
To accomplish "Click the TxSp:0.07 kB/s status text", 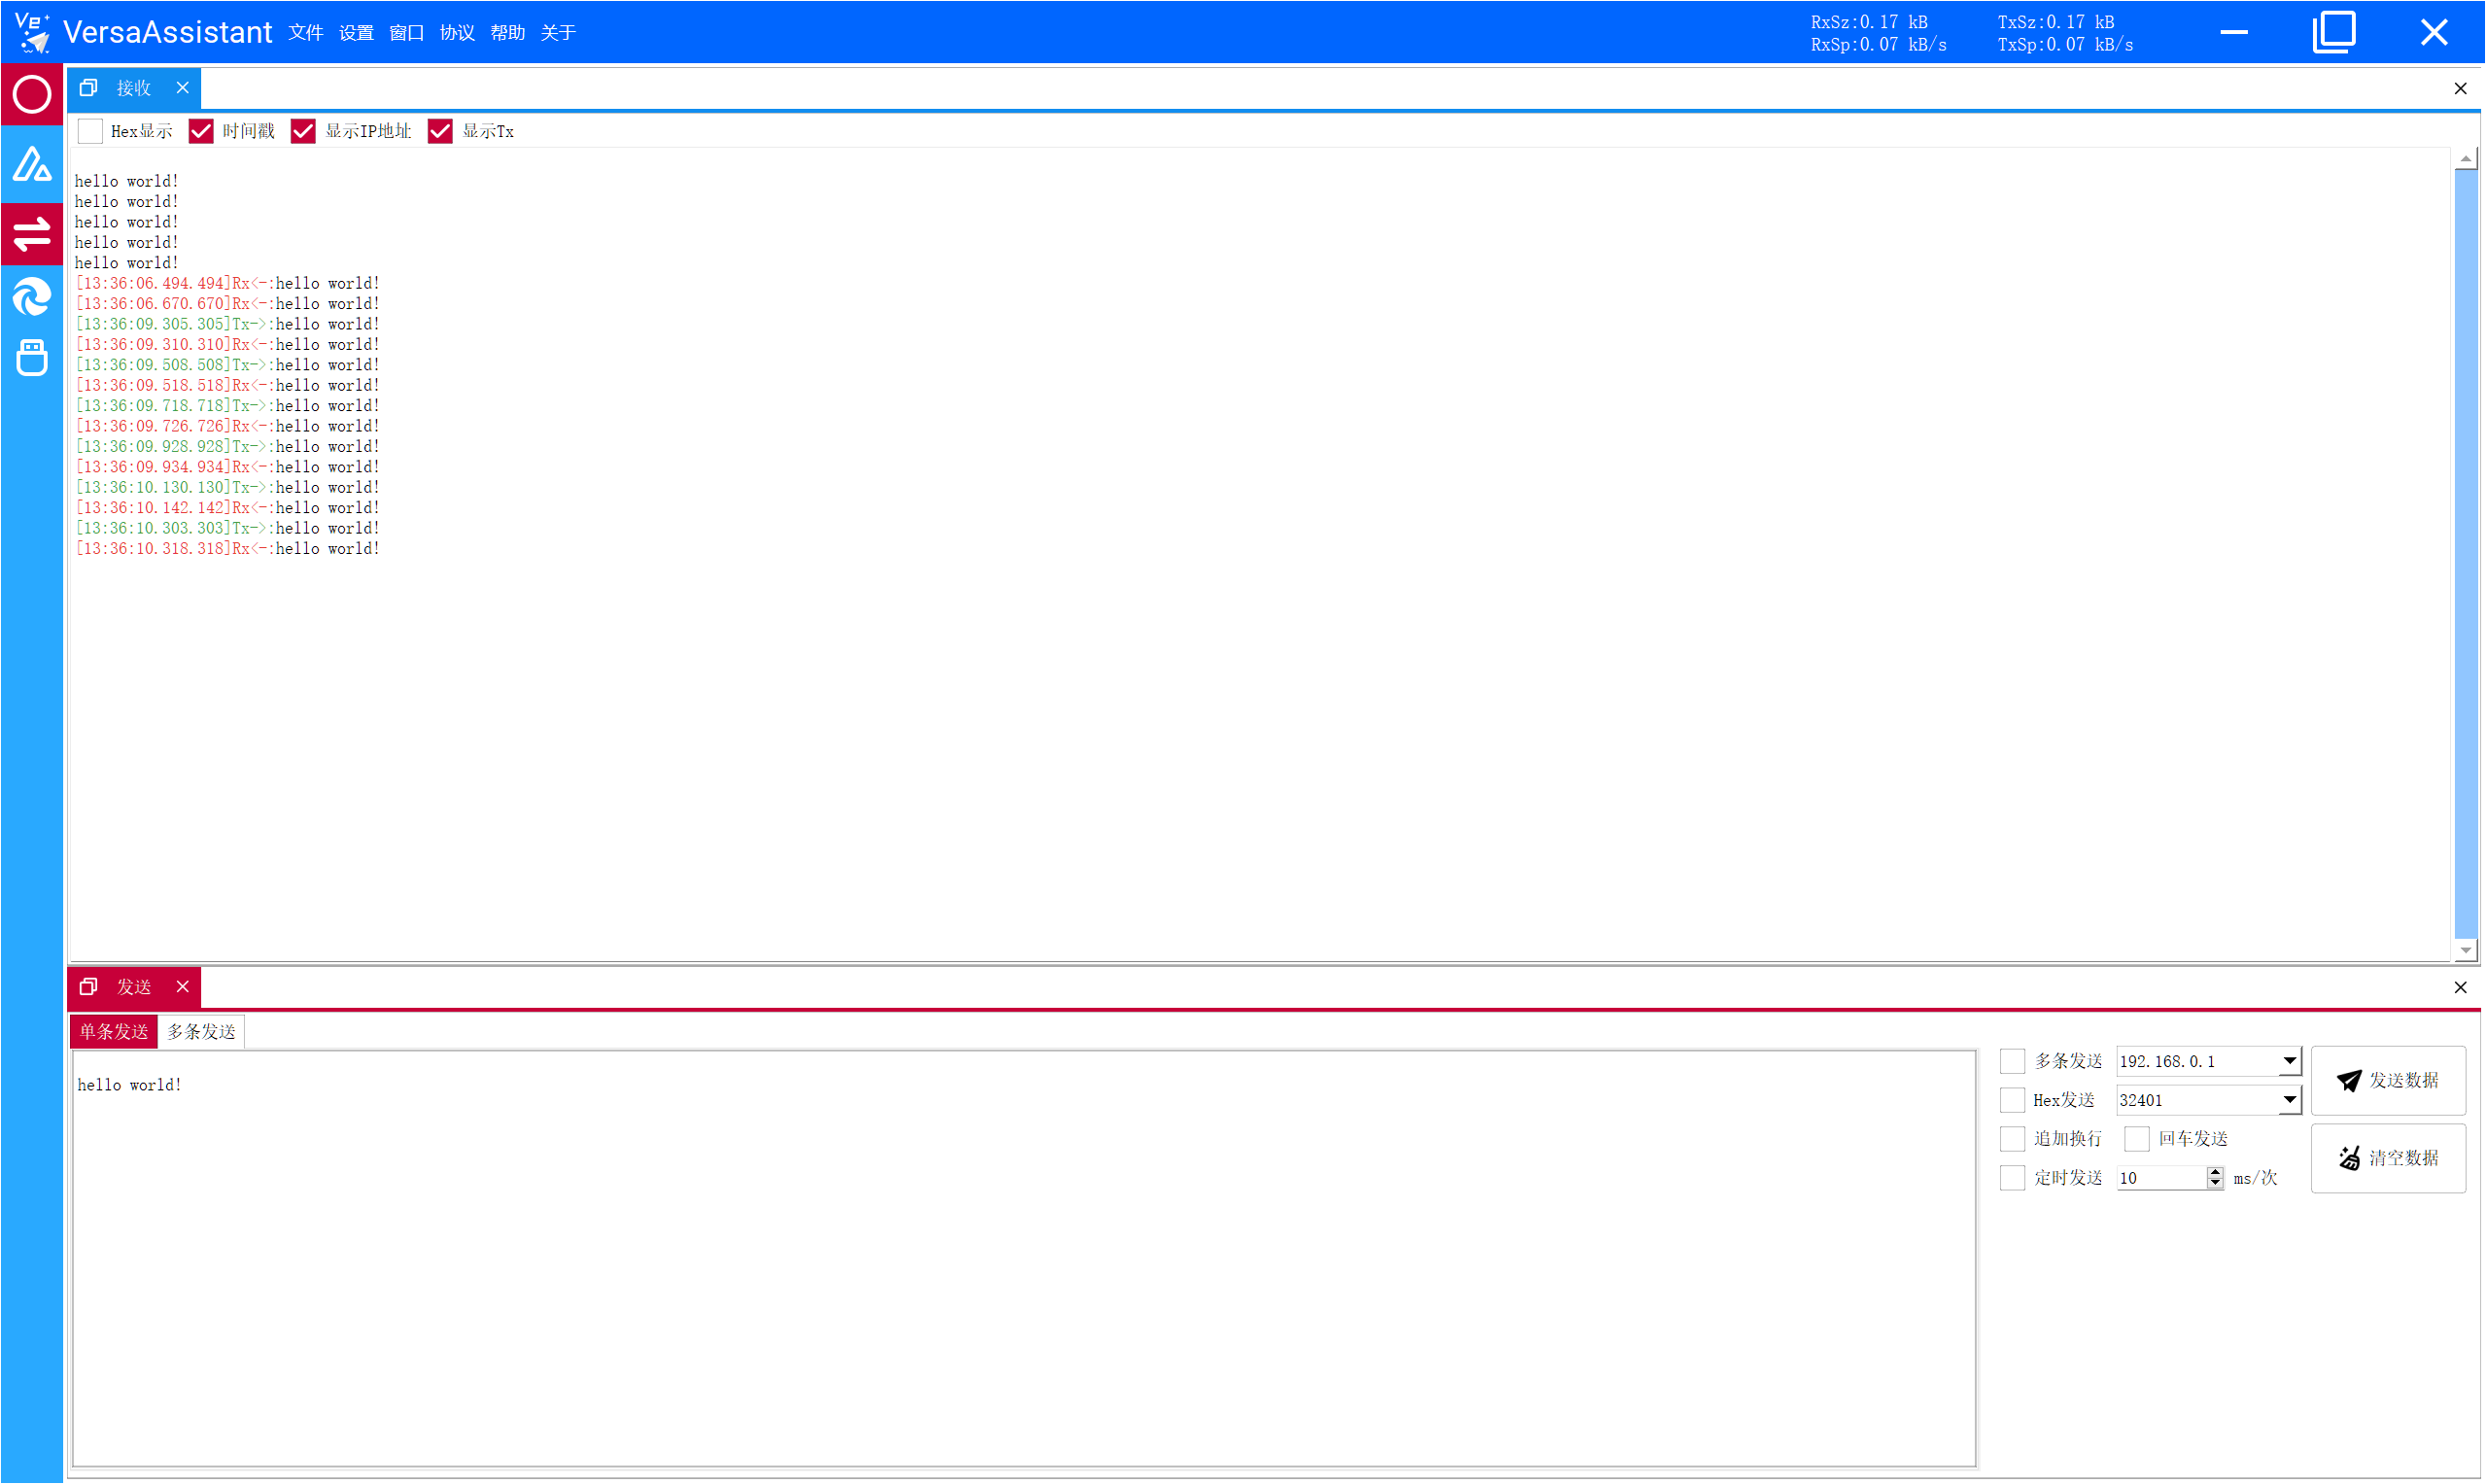I will point(2066,45).
